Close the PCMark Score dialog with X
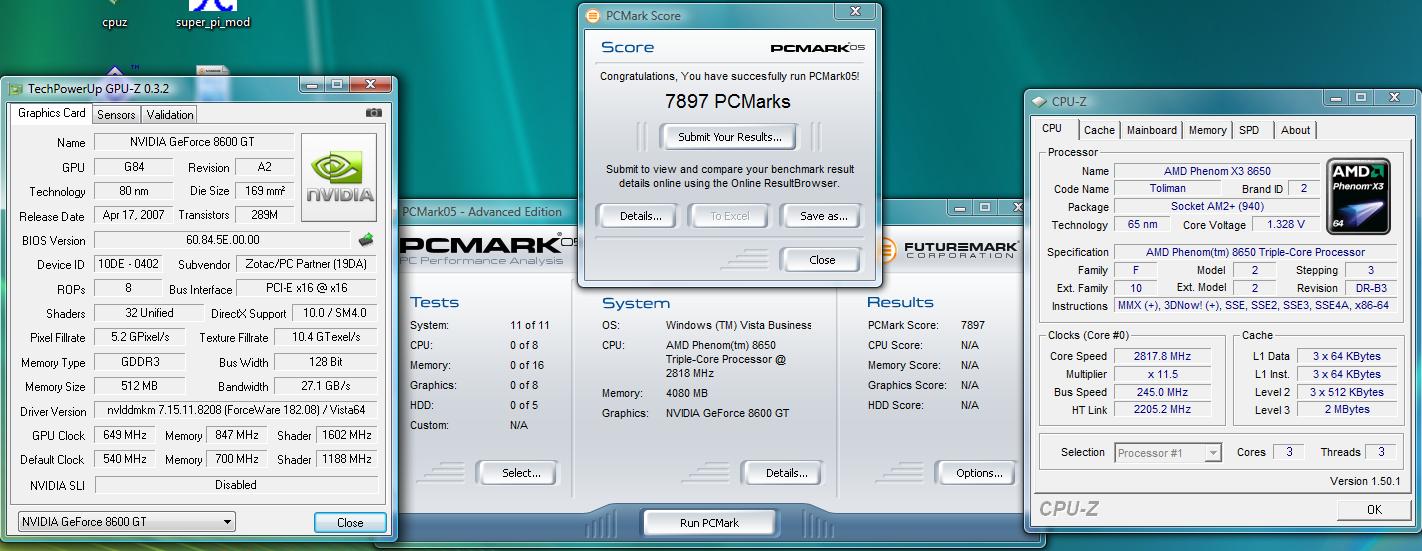 click(856, 12)
